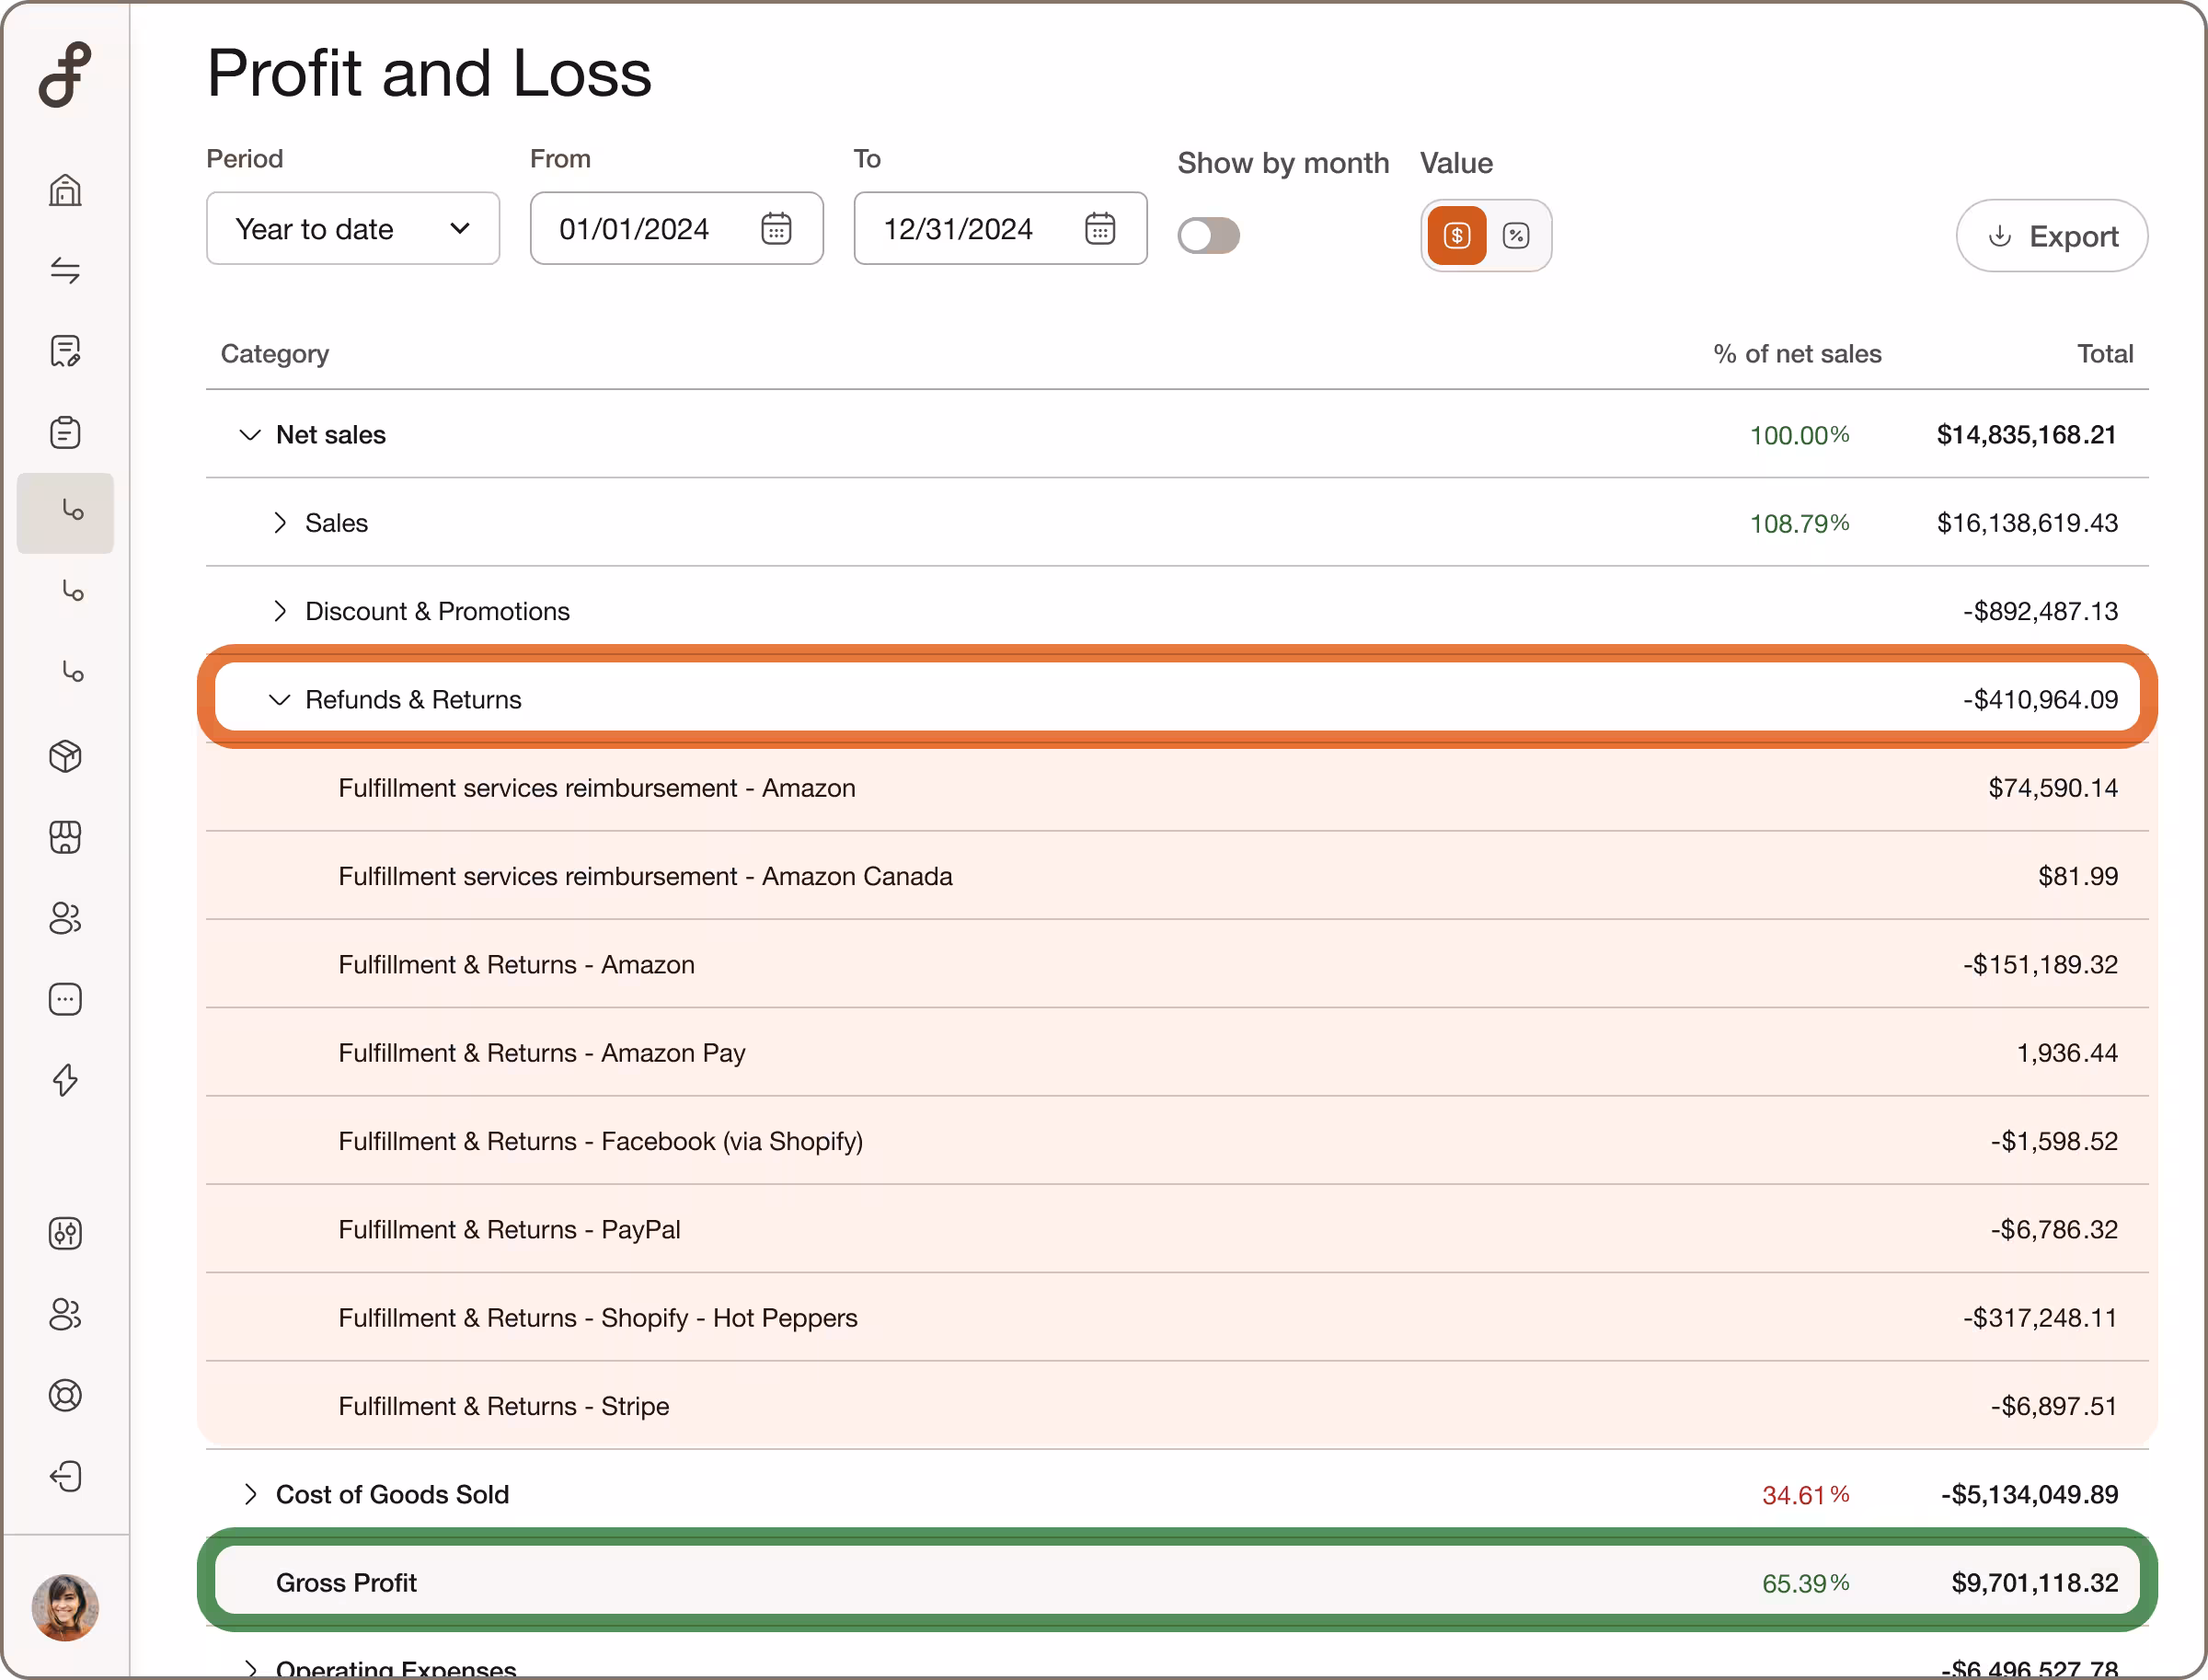Select the highlighted active report sidebar icon

[x=65, y=513]
